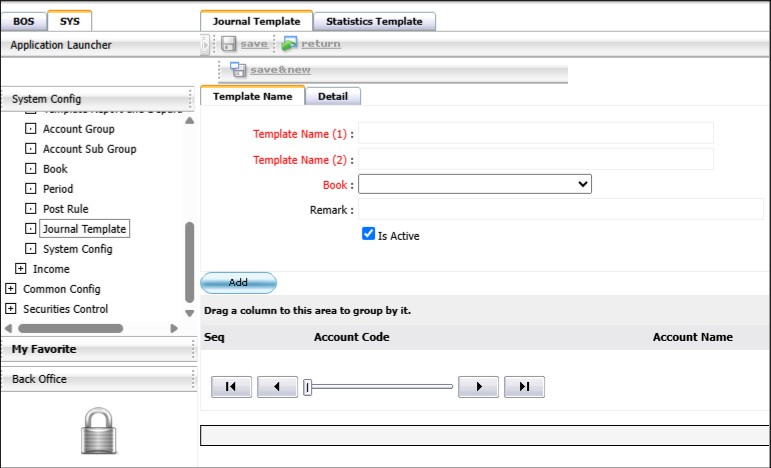The width and height of the screenshot is (771, 468).
Task: Open the Detail tab
Action: coord(333,96)
